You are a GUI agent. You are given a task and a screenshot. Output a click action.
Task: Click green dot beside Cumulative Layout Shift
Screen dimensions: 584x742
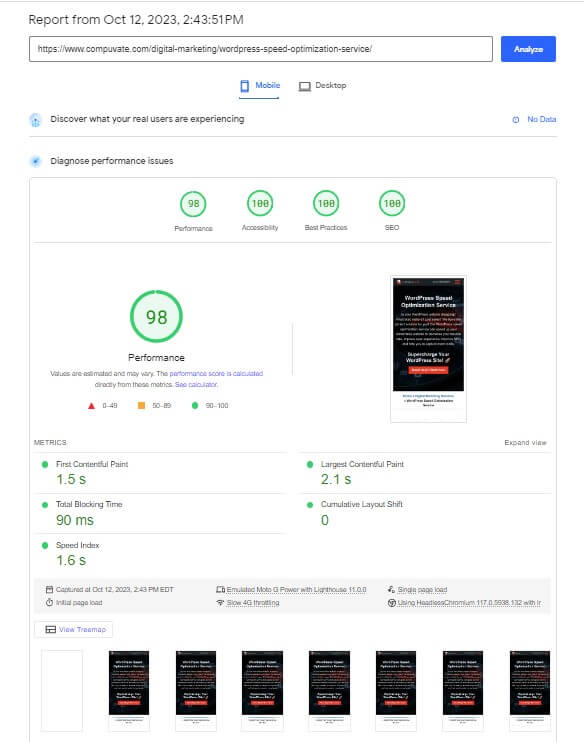[310, 505]
